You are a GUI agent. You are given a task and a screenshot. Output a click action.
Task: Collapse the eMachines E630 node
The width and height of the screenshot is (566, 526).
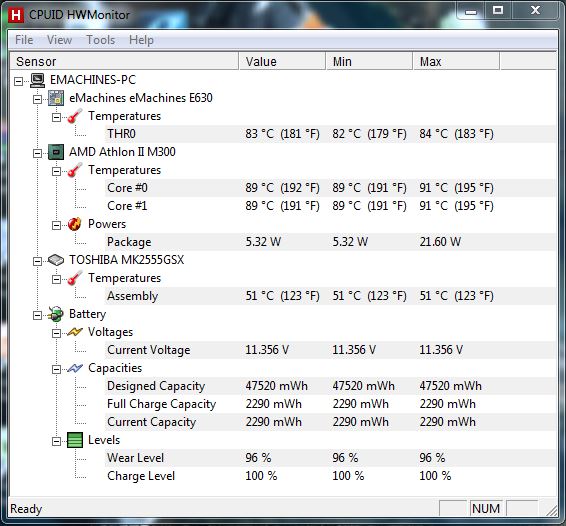coord(38,99)
